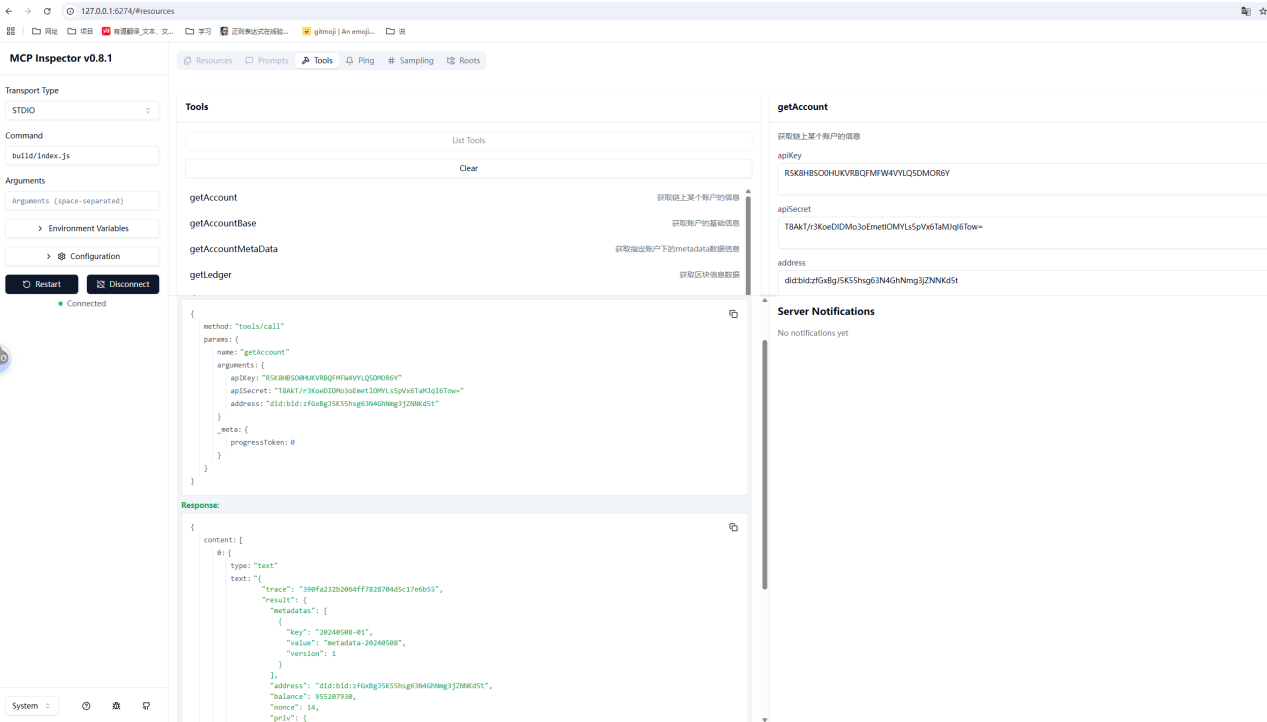Image resolution: width=1267 pixels, height=722 pixels.
Task: Open the Roots tab
Action: 464,61
